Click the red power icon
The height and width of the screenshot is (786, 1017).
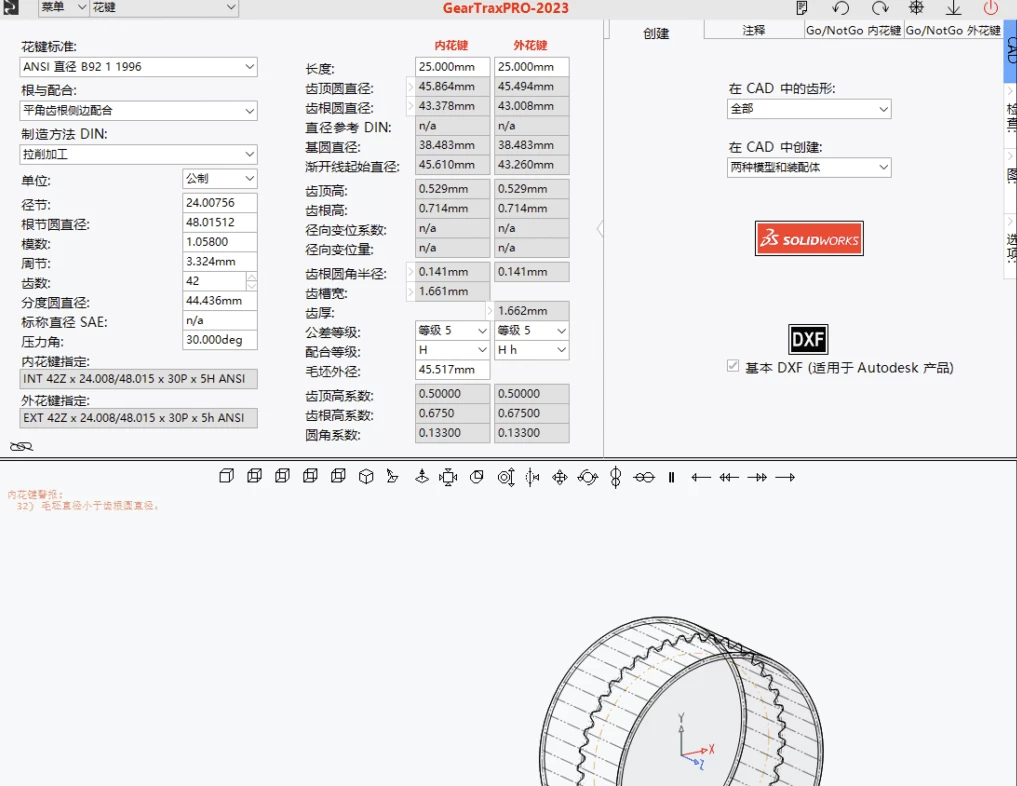pos(991,8)
